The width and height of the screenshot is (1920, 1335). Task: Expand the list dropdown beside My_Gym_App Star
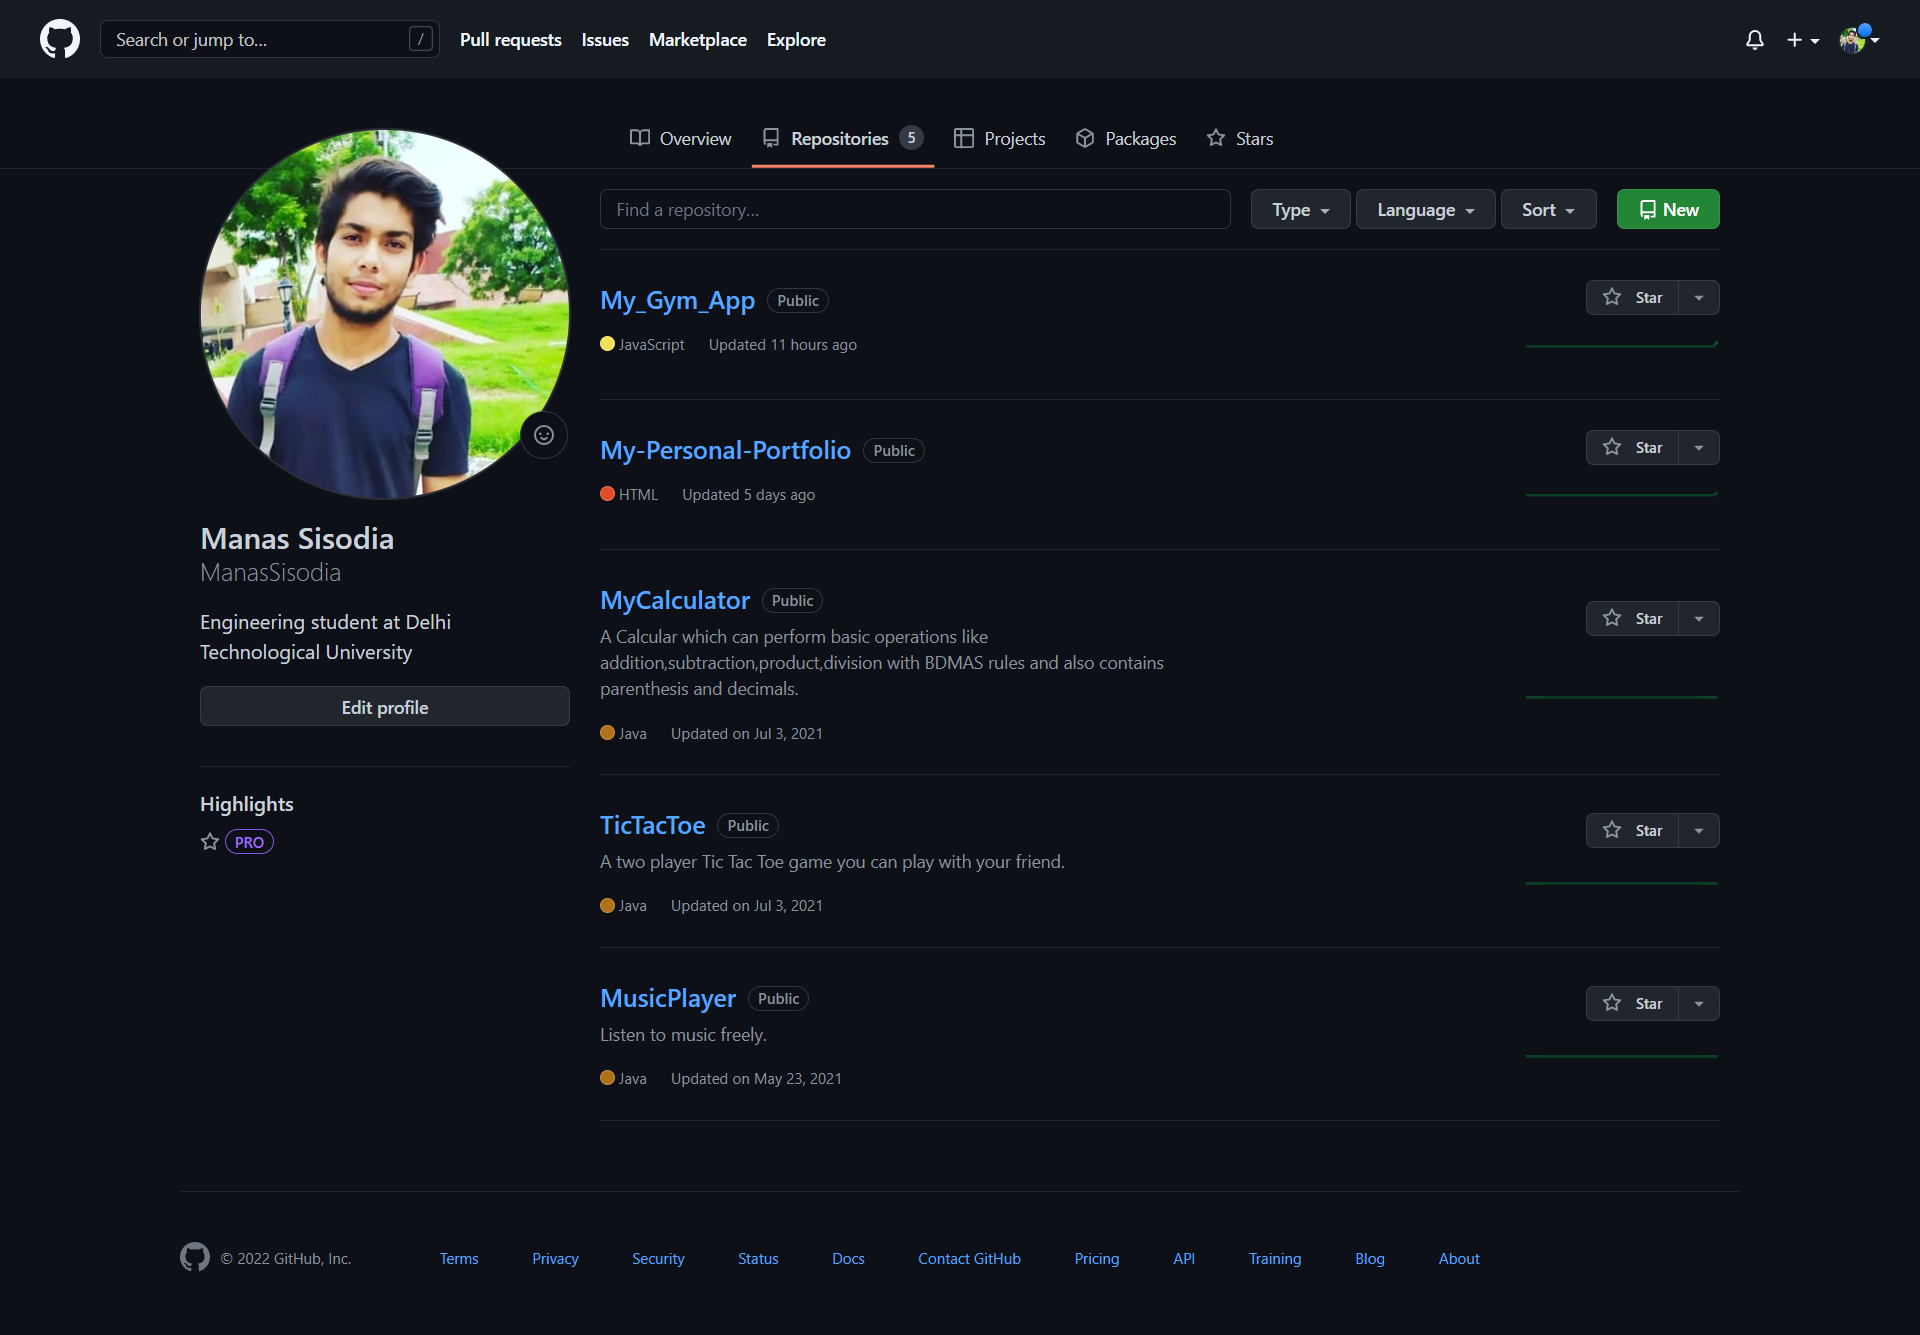click(1699, 297)
